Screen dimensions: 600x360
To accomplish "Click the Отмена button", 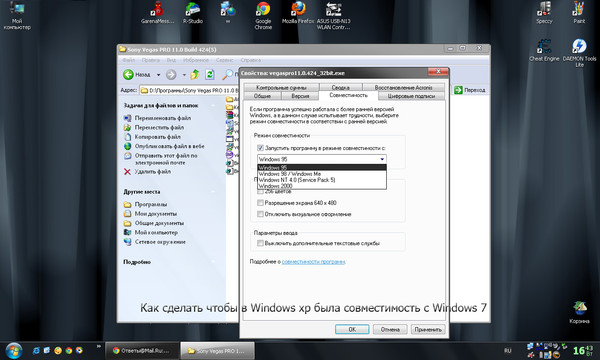I will click(x=390, y=329).
